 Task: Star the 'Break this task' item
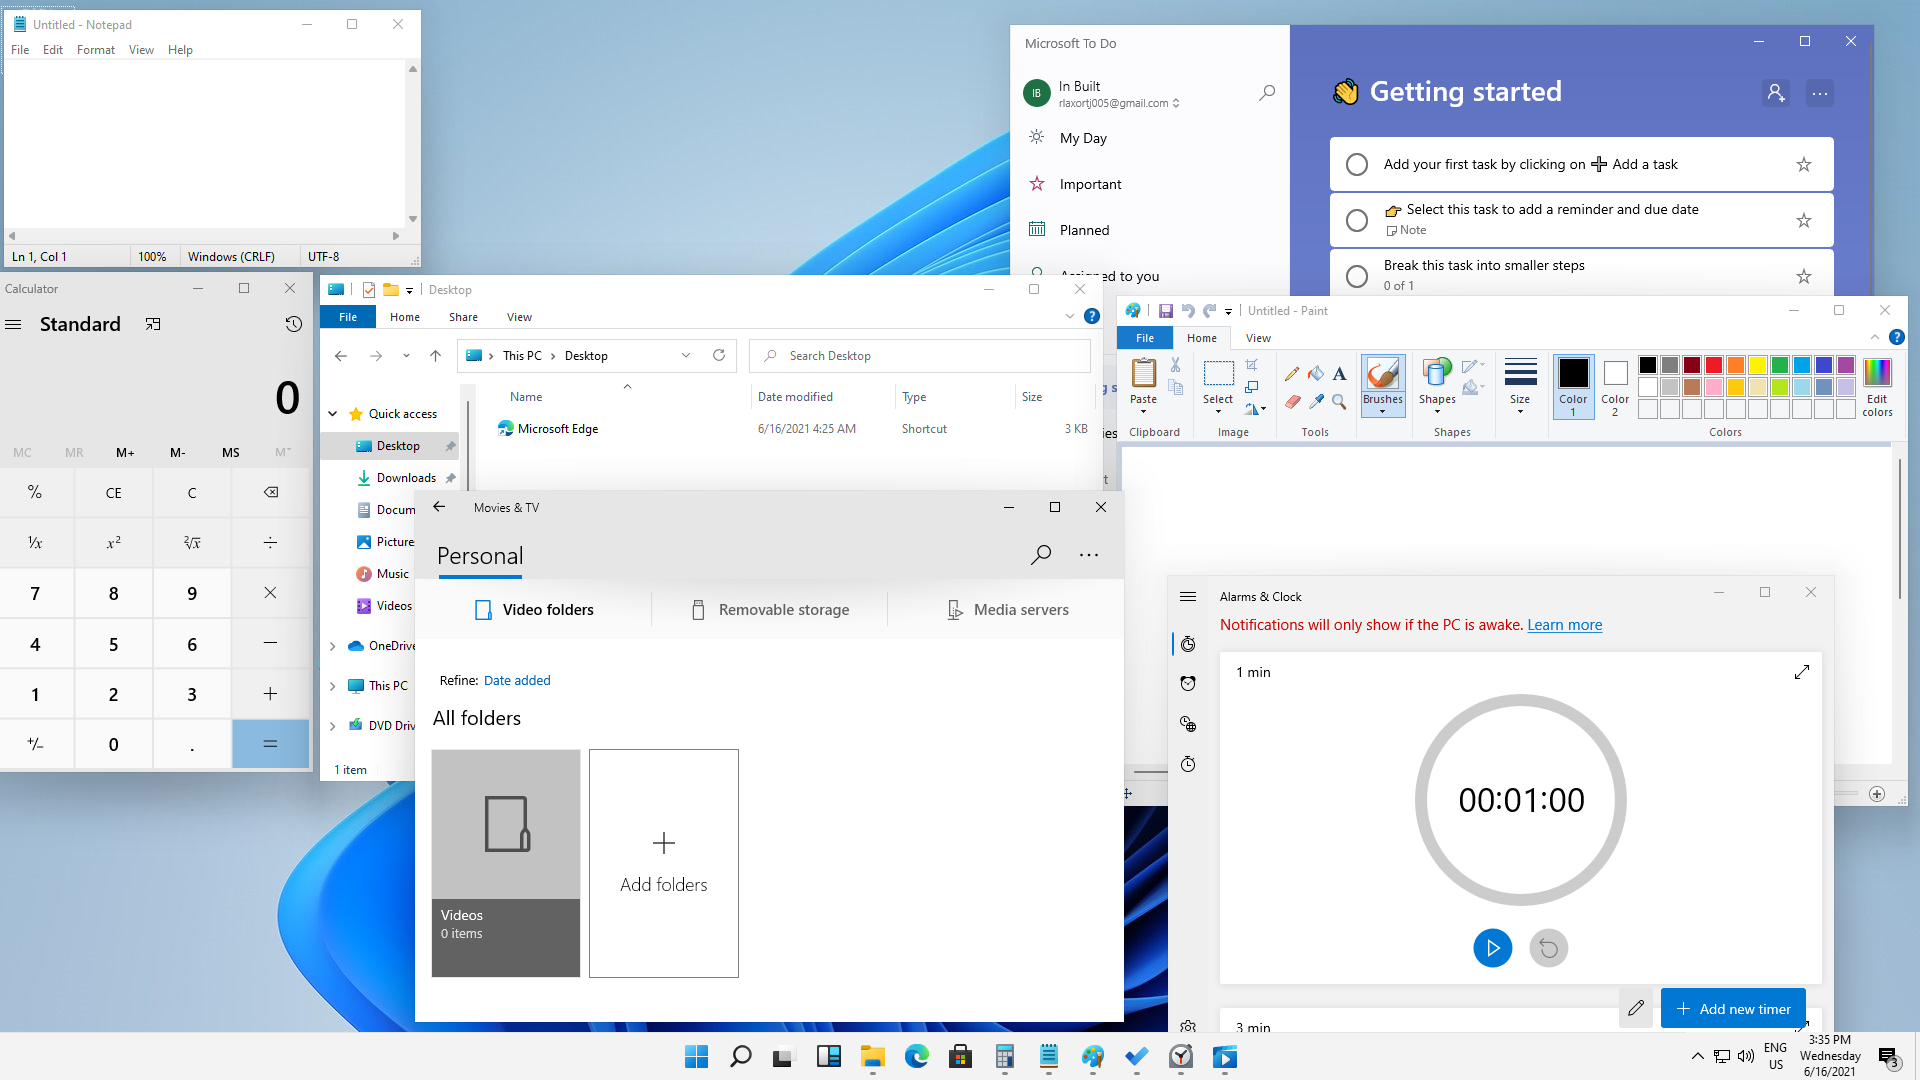pos(1804,276)
